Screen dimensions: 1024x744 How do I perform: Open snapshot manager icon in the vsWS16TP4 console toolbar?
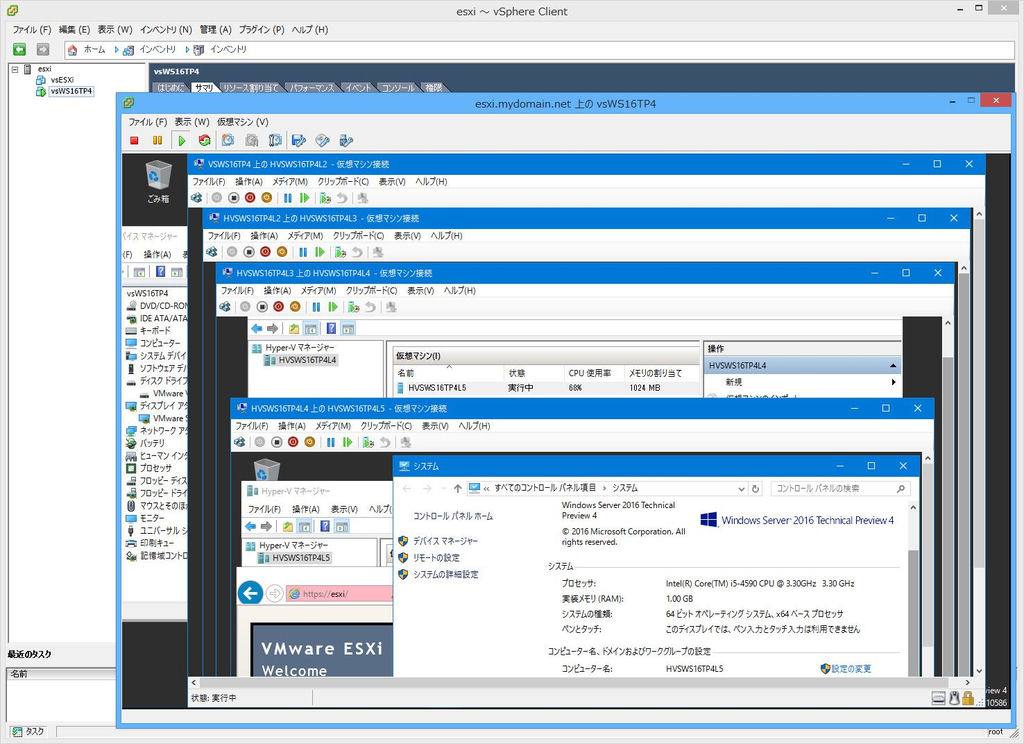point(275,140)
